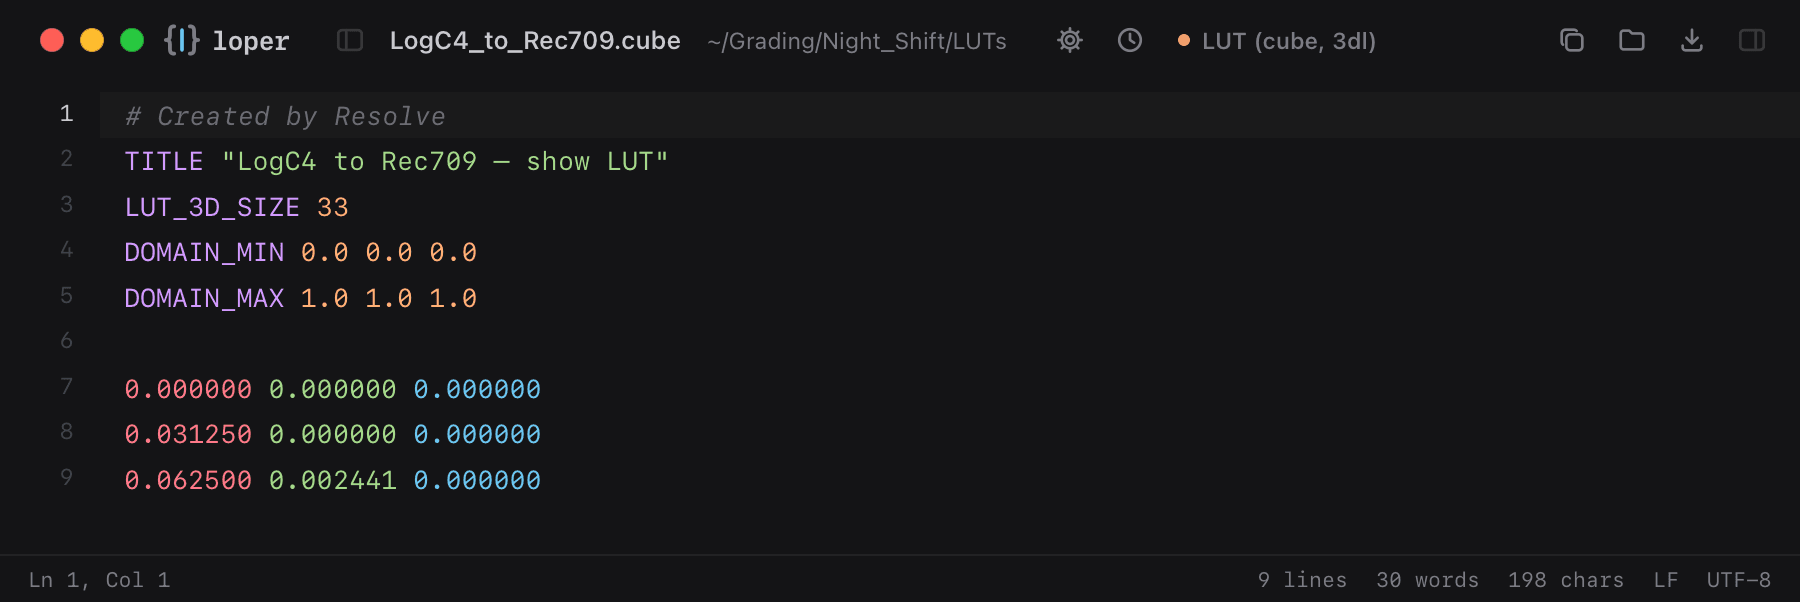Click the download save icon
This screenshot has width=1800, height=602.
point(1692,40)
